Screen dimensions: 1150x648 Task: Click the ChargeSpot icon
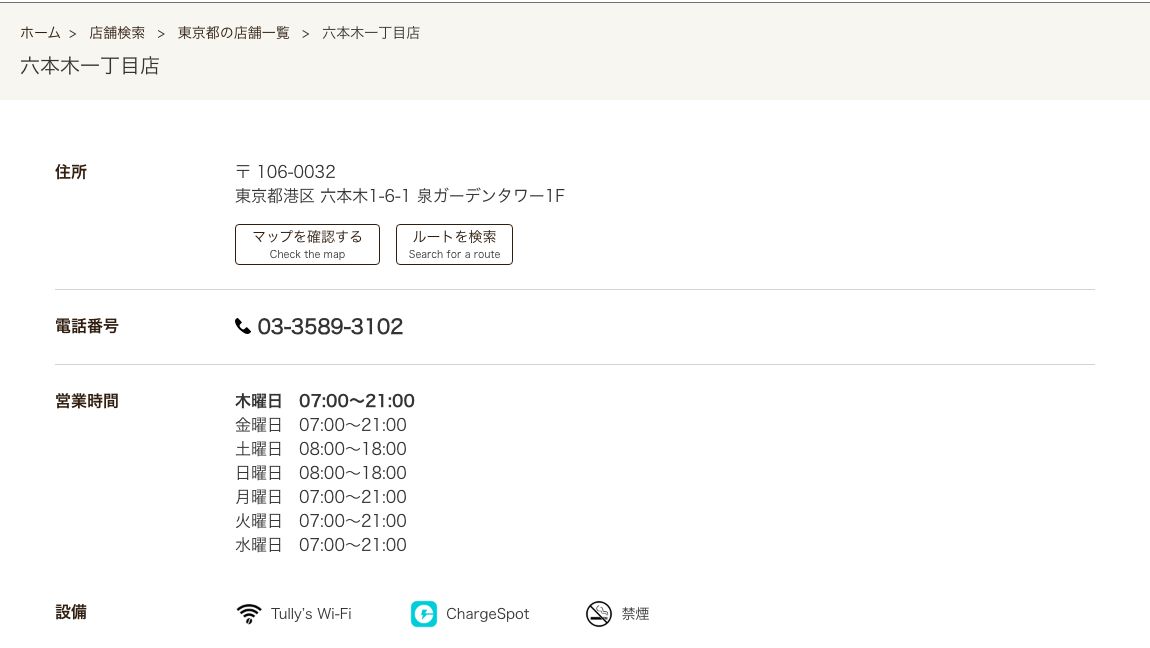click(x=423, y=614)
